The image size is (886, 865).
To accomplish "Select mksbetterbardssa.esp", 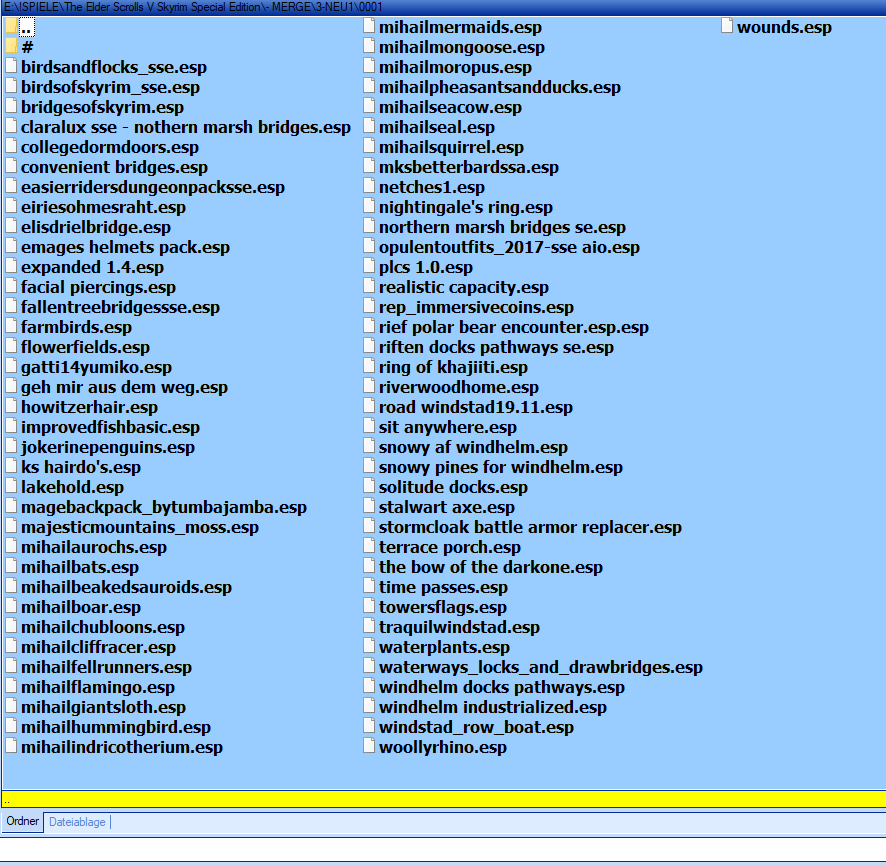I will (x=468, y=167).
